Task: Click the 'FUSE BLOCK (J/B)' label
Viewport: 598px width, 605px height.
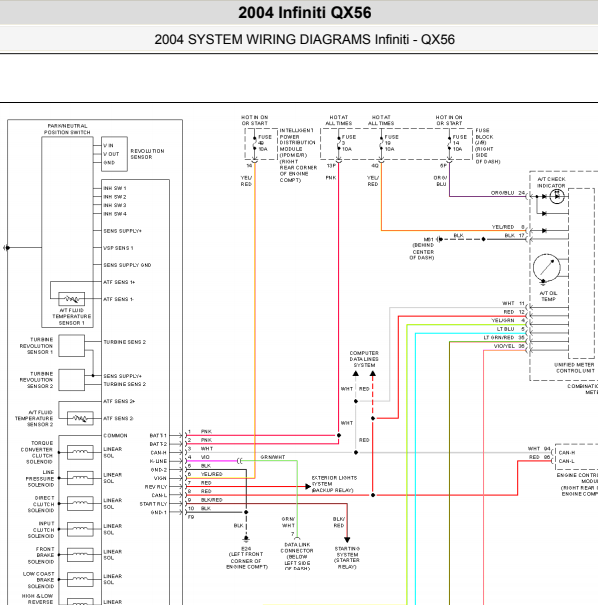Action: point(488,146)
